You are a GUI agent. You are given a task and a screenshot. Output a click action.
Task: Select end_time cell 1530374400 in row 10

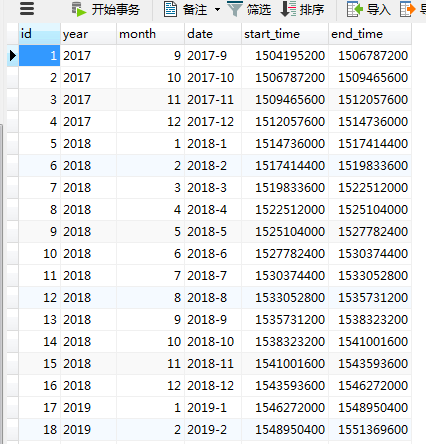click(x=370, y=254)
